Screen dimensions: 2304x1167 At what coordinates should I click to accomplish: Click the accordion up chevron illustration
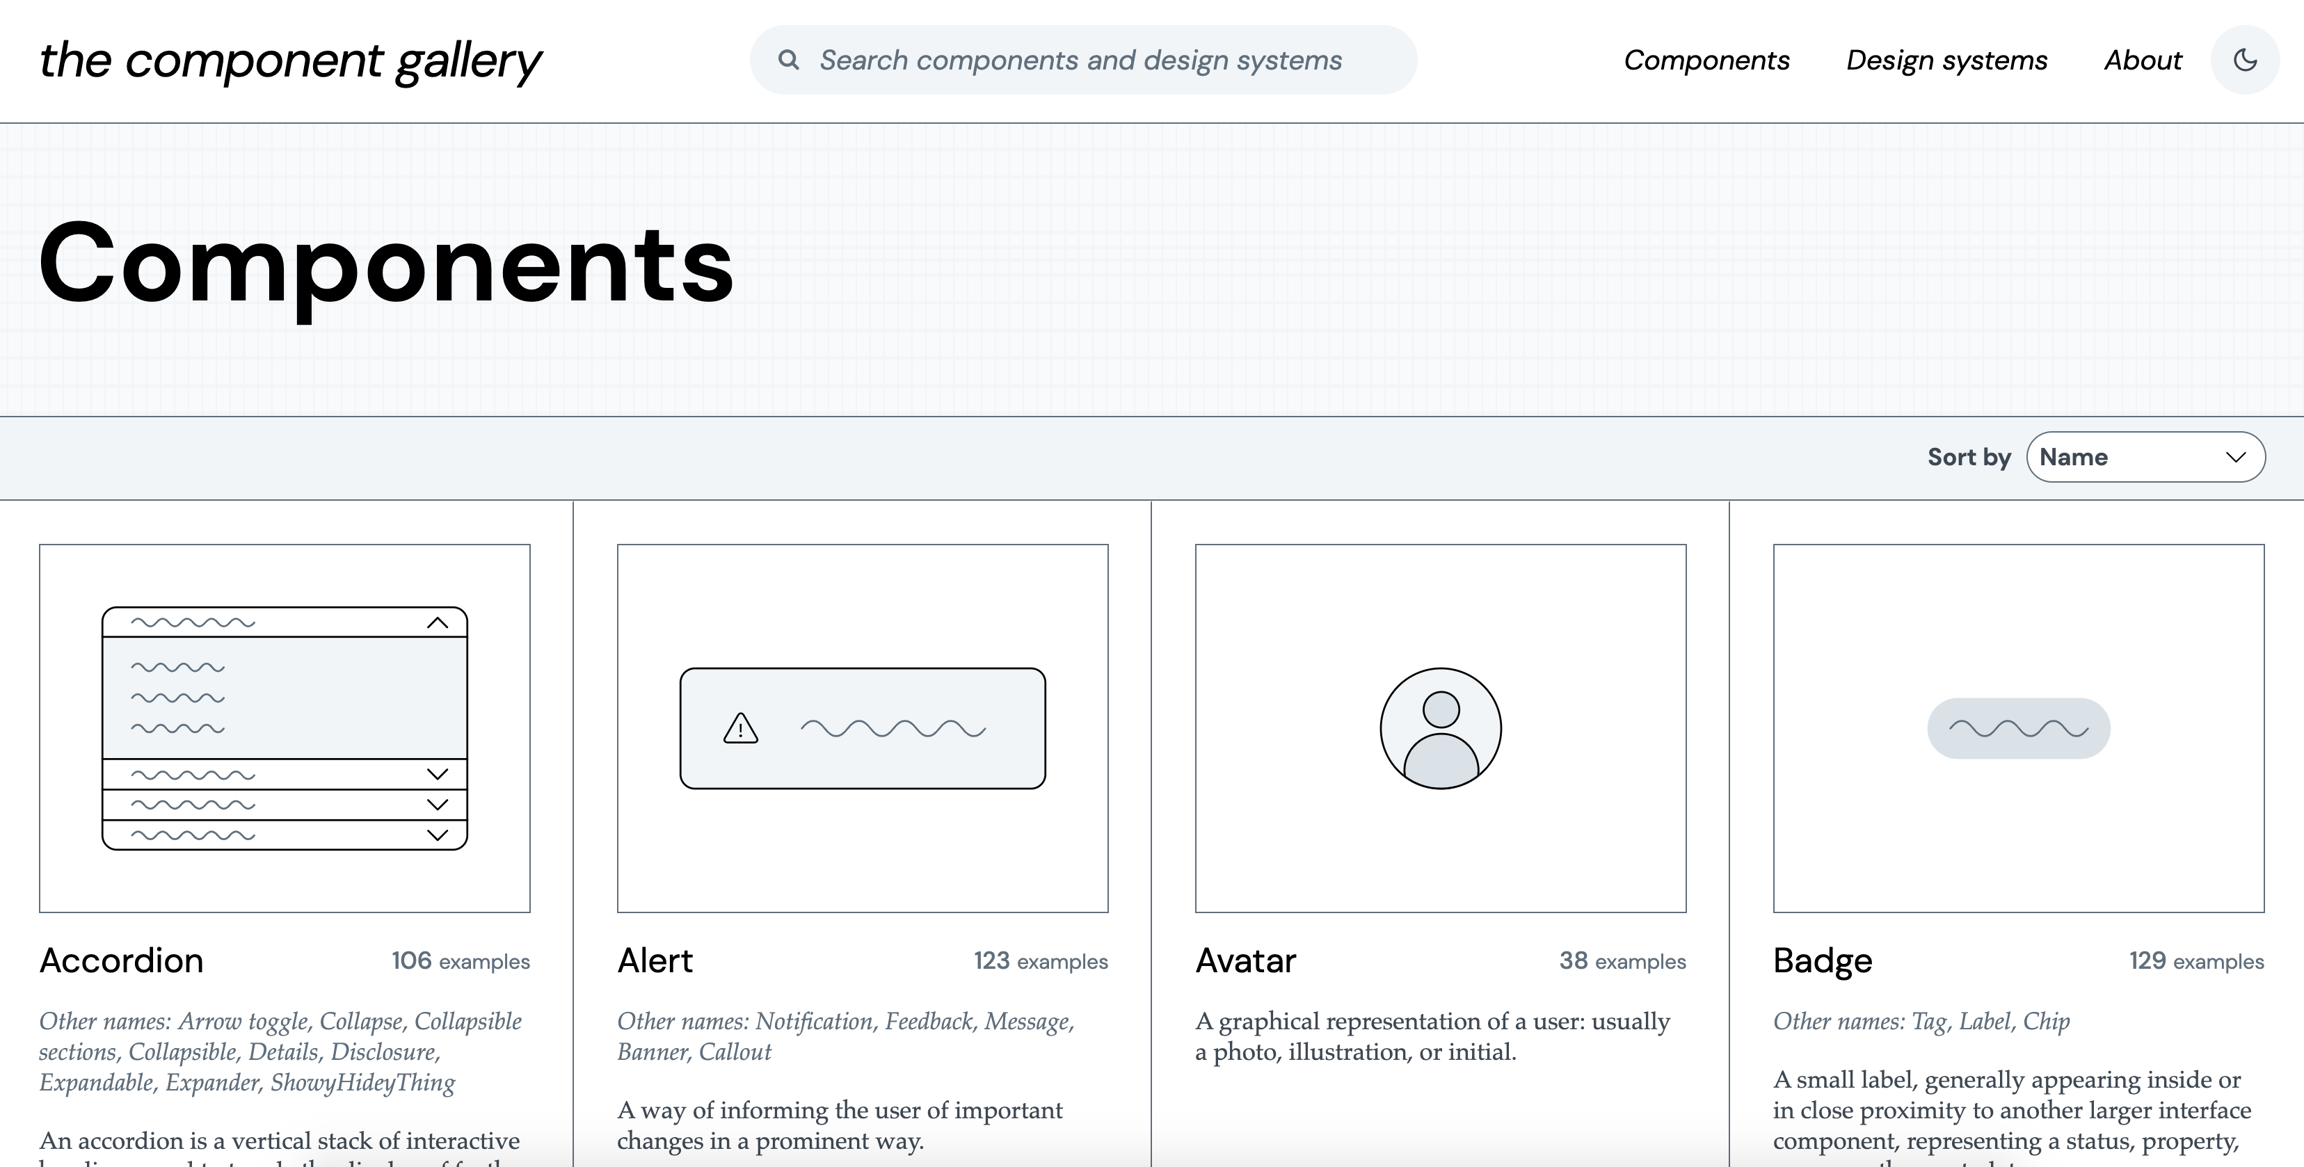coord(437,623)
